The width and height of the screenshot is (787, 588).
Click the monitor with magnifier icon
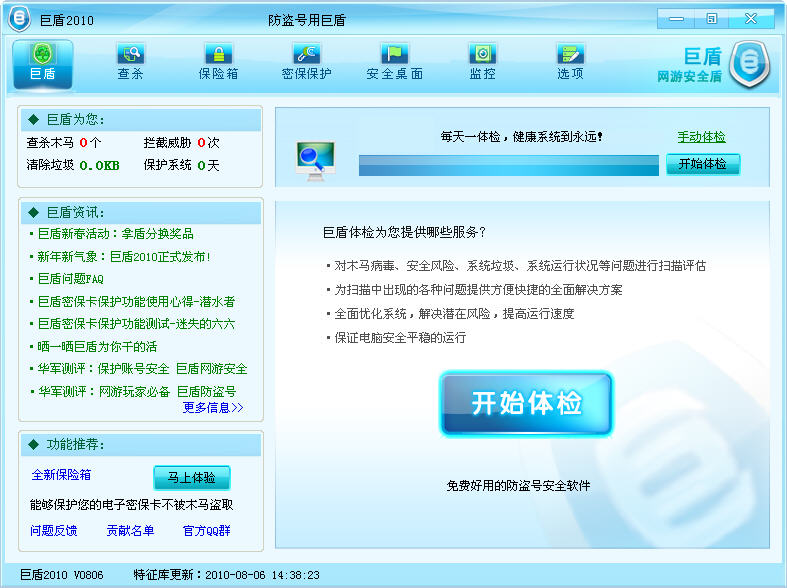315,161
